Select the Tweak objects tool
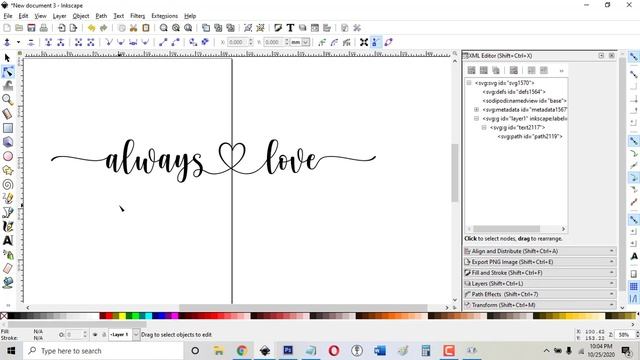 (7, 86)
